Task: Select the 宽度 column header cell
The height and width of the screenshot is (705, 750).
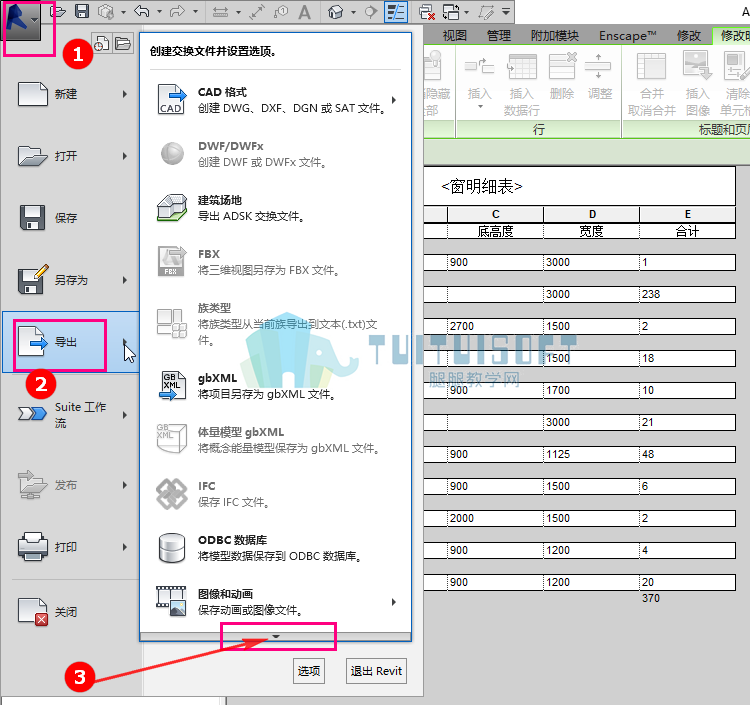Action: coord(591,231)
